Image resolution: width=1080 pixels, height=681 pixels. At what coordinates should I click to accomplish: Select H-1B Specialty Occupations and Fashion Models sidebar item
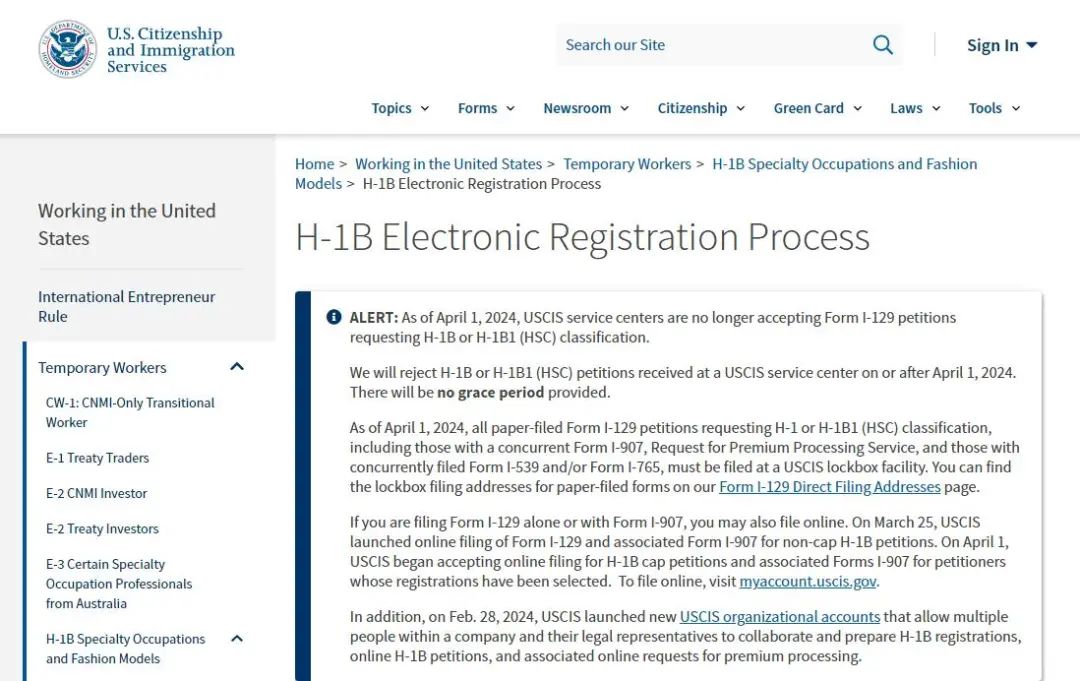click(x=125, y=649)
